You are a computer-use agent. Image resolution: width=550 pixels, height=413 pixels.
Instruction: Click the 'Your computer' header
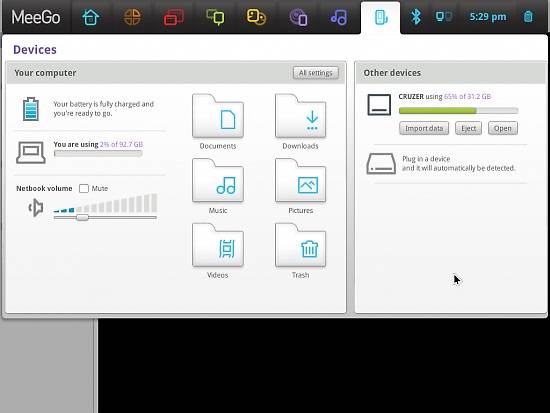[45, 73]
